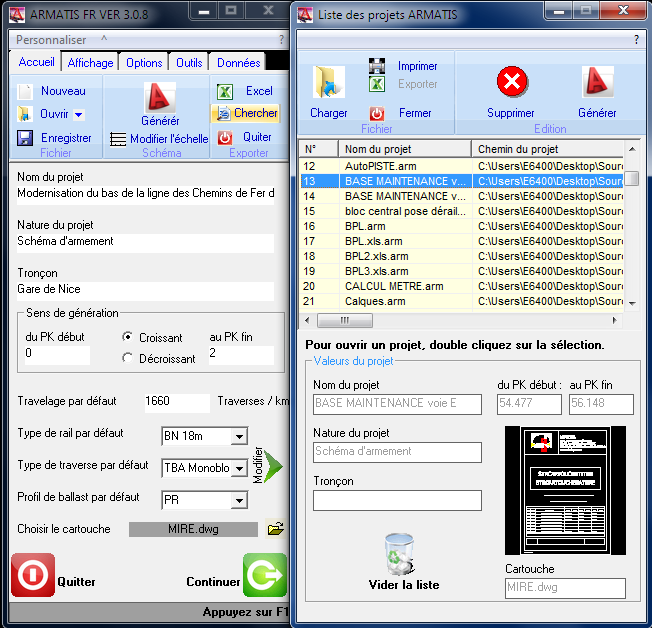Select row 21 Calques.arm
This screenshot has width=652, height=628.
(x=462, y=301)
